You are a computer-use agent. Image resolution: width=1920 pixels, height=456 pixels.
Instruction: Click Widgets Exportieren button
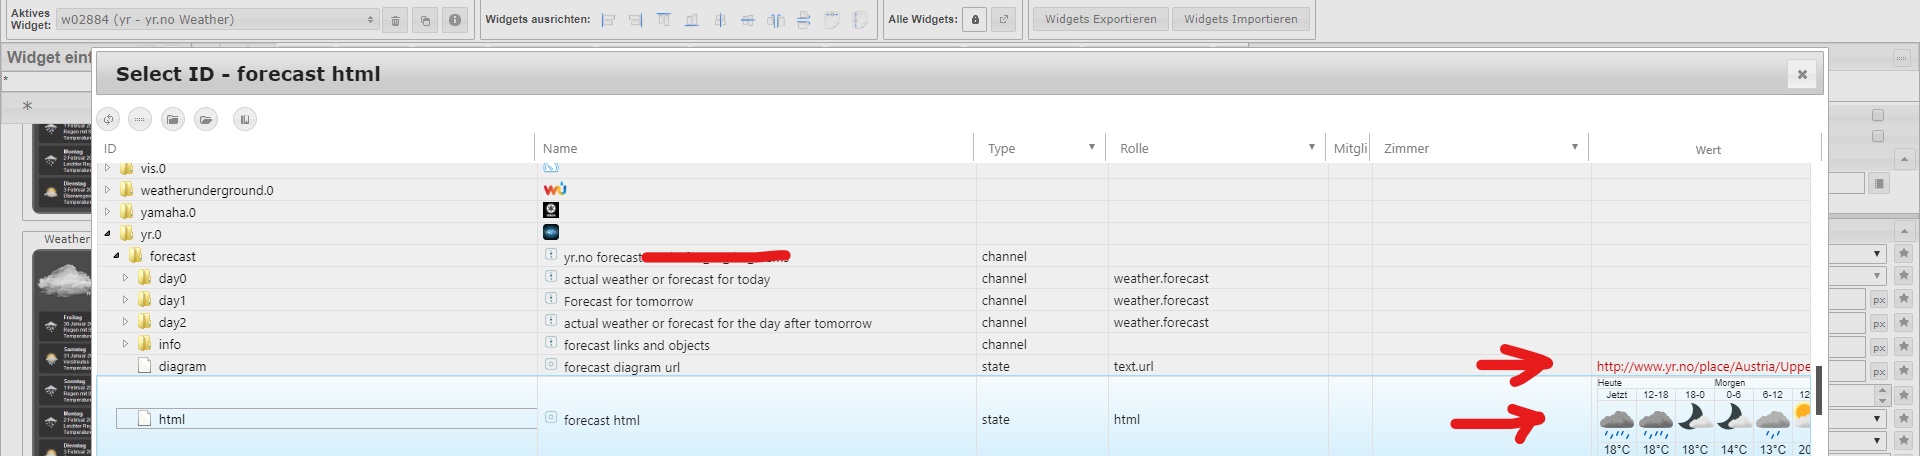coord(1100,19)
